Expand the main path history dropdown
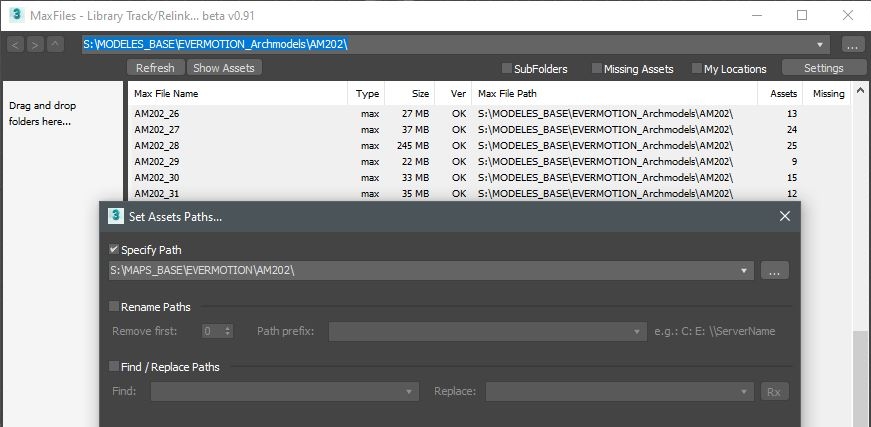Image resolution: width=871 pixels, height=427 pixels. [821, 45]
